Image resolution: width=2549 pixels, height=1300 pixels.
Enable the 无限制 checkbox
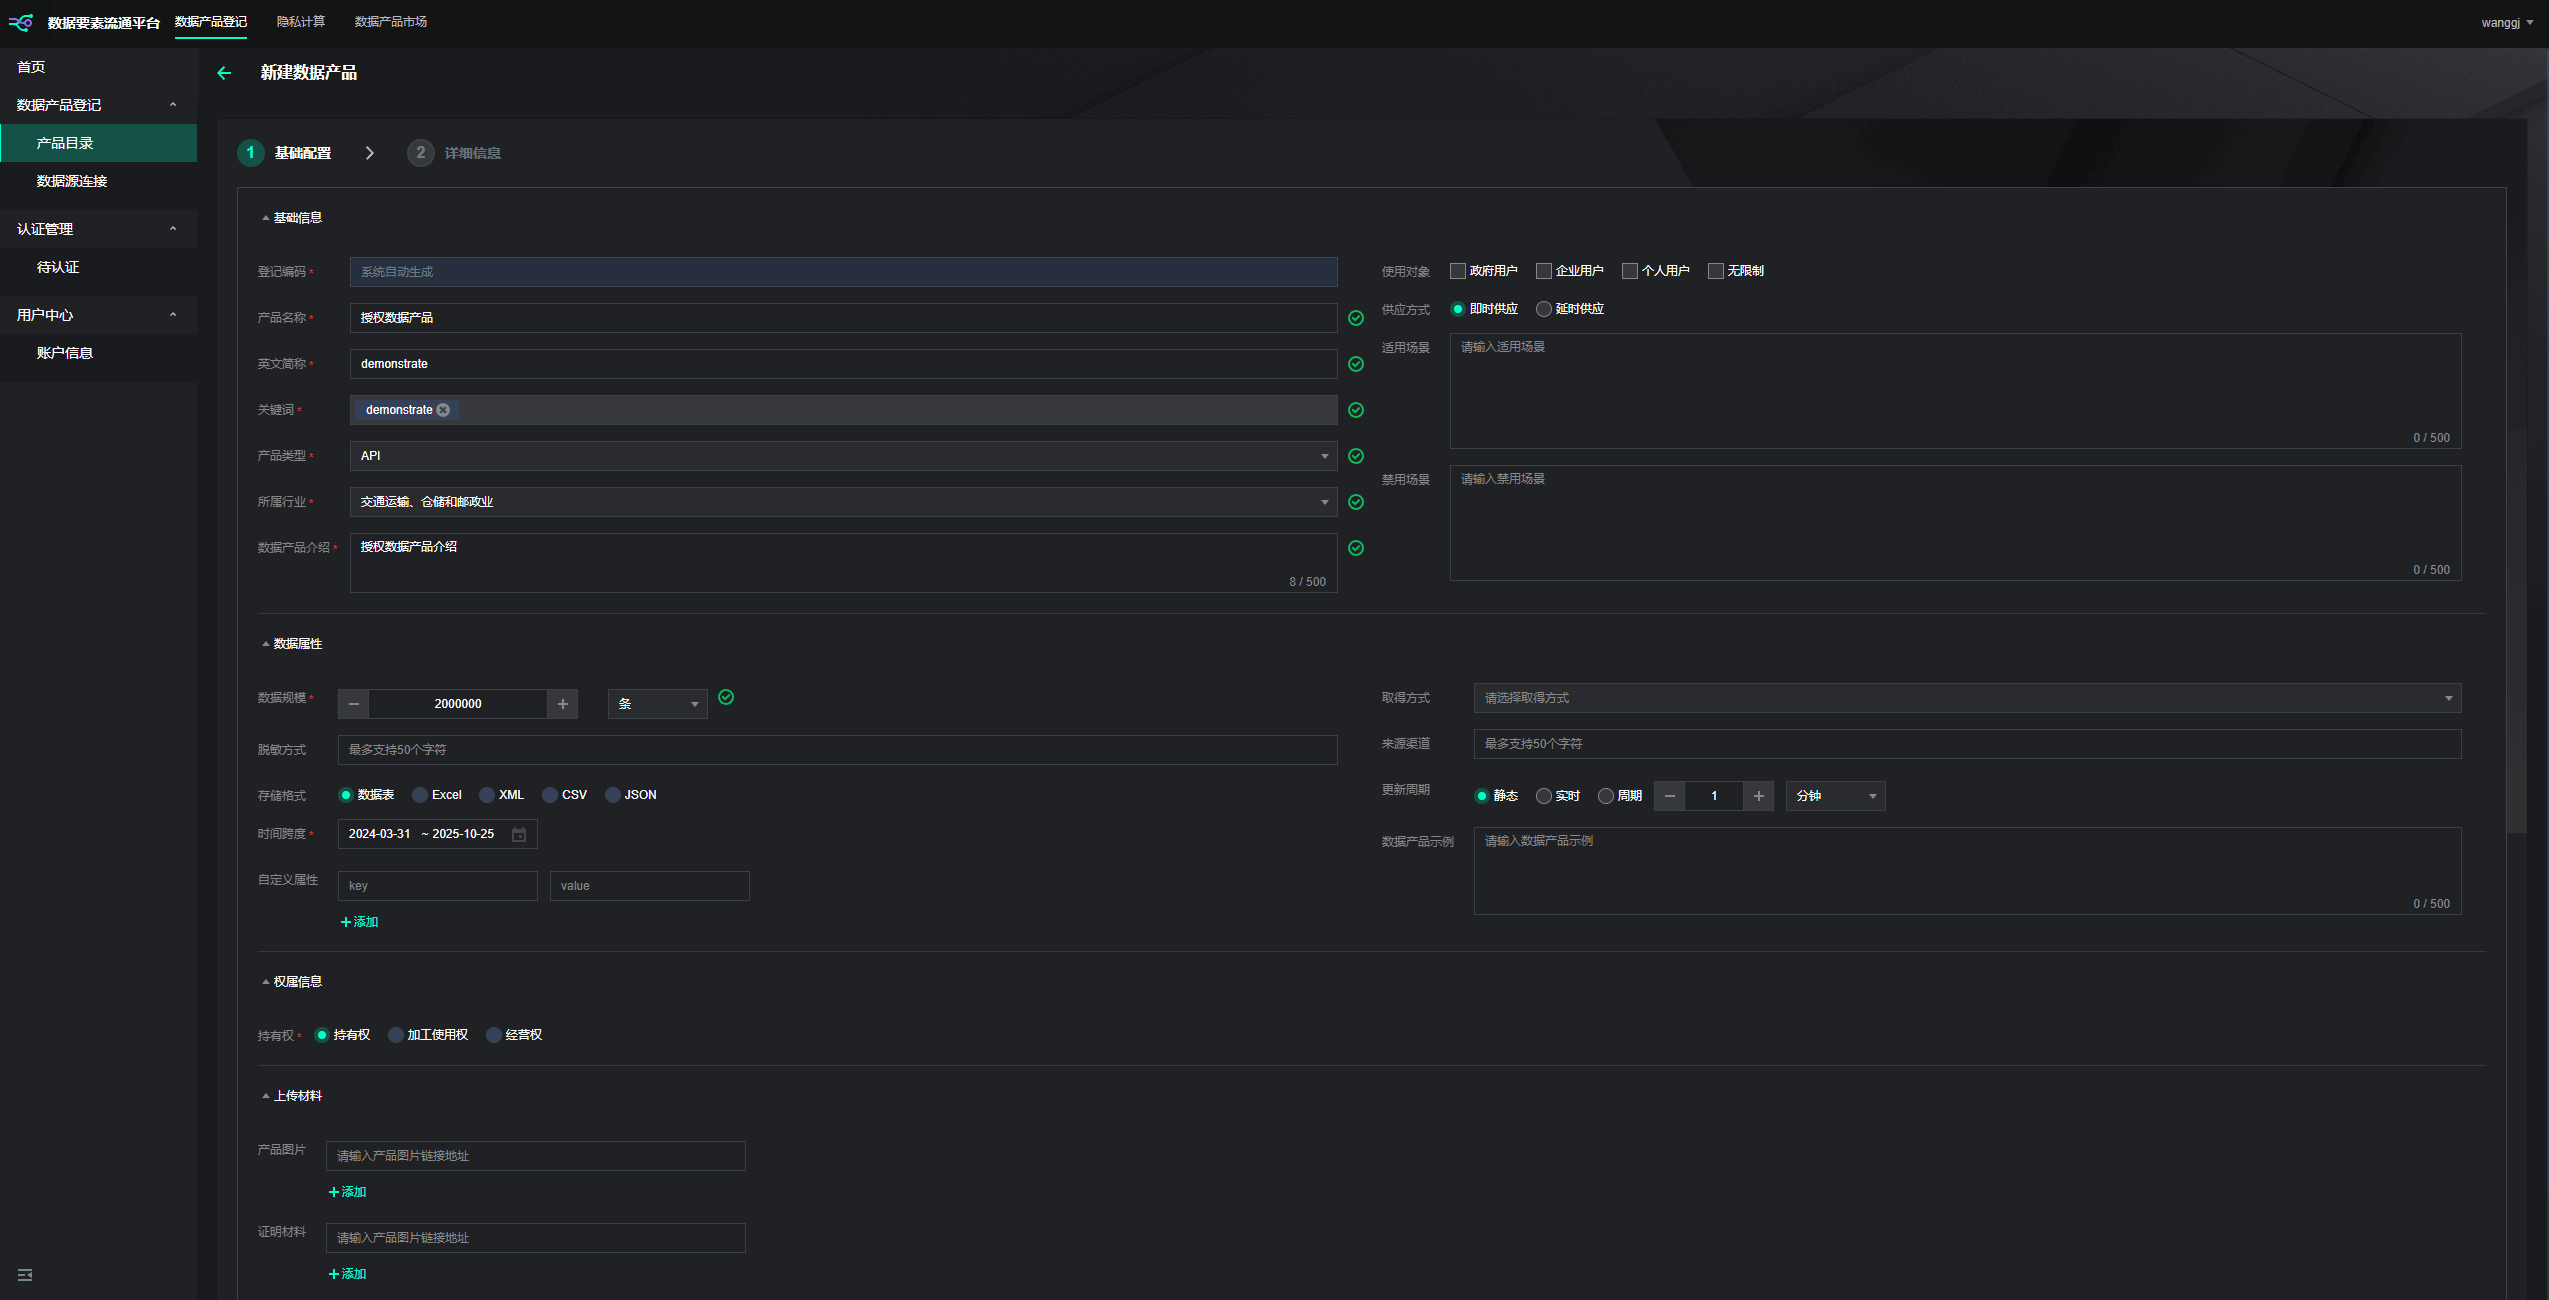click(1716, 271)
